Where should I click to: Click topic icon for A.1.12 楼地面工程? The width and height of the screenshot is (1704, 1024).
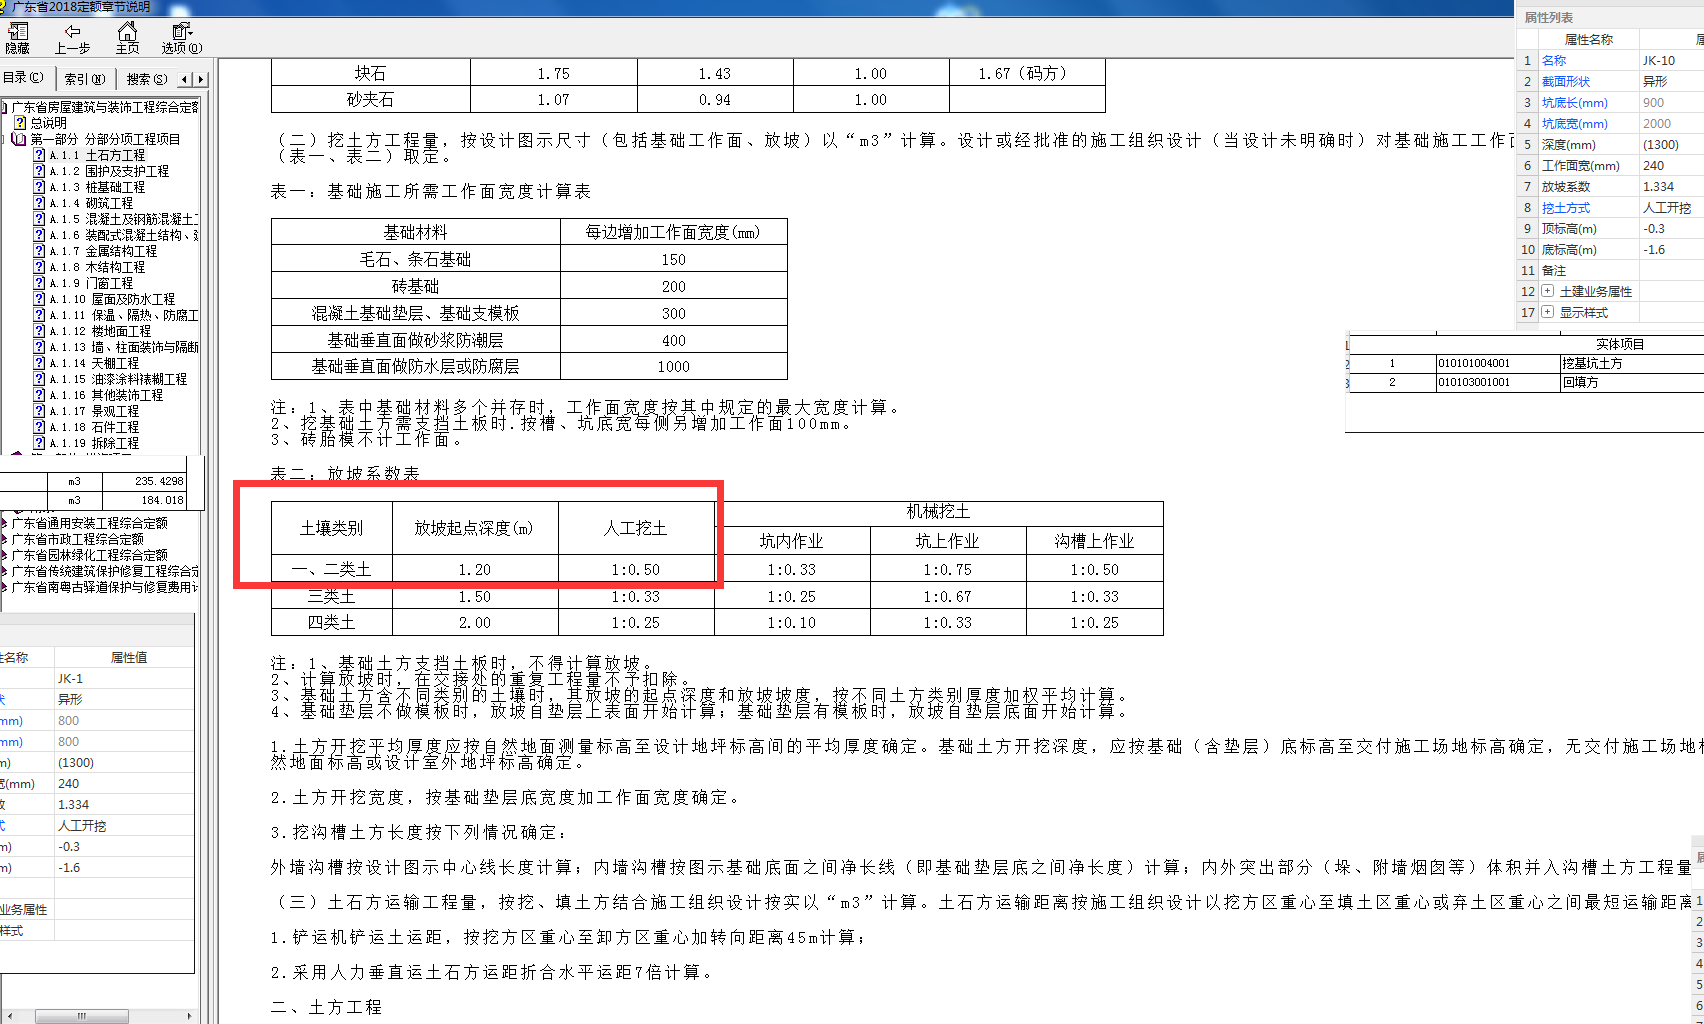(39, 331)
